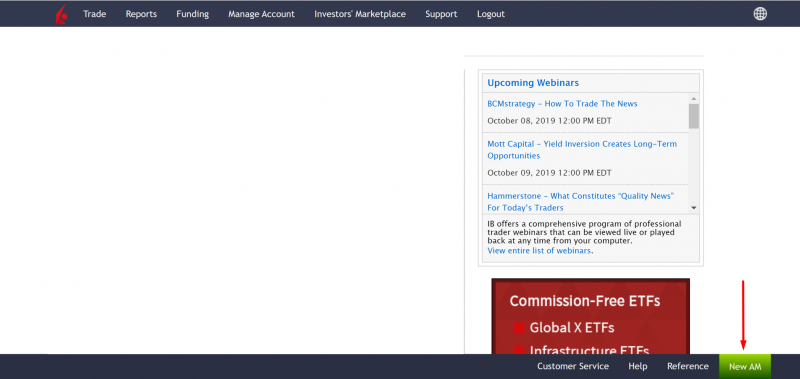Click the webinars scrollbar up arrow
800x379 pixels.
click(x=693, y=98)
